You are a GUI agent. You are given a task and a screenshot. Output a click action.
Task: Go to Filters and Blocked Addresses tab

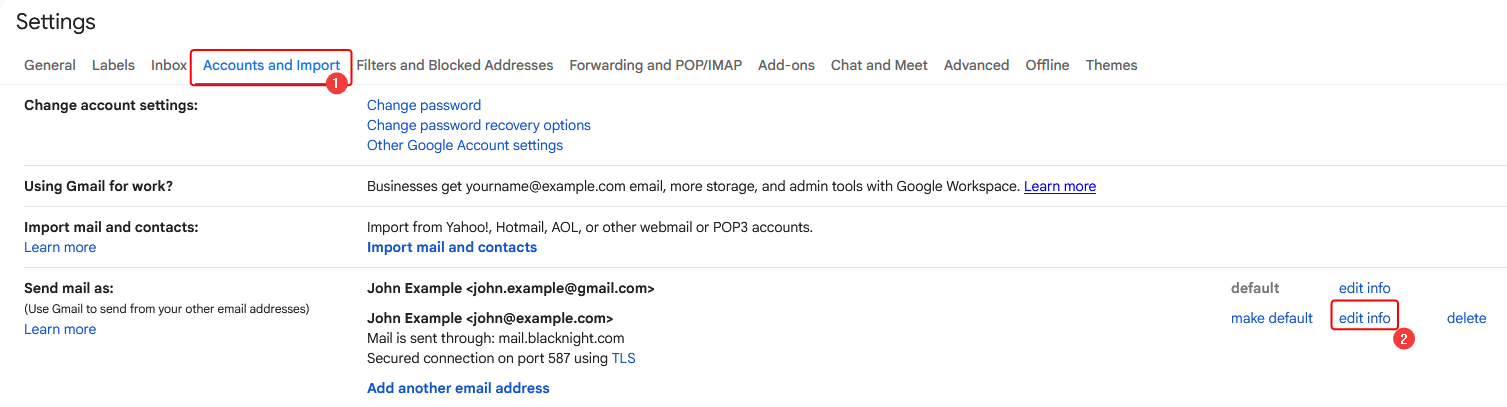point(455,65)
